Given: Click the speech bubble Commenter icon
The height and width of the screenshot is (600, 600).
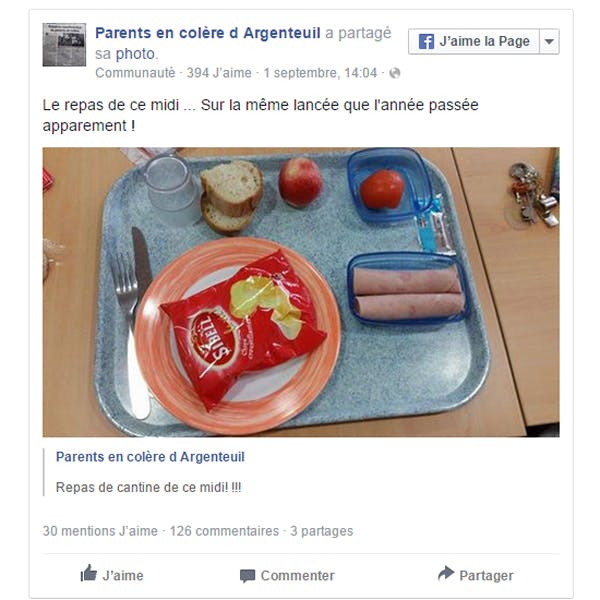Looking at the screenshot, I should click(x=247, y=576).
